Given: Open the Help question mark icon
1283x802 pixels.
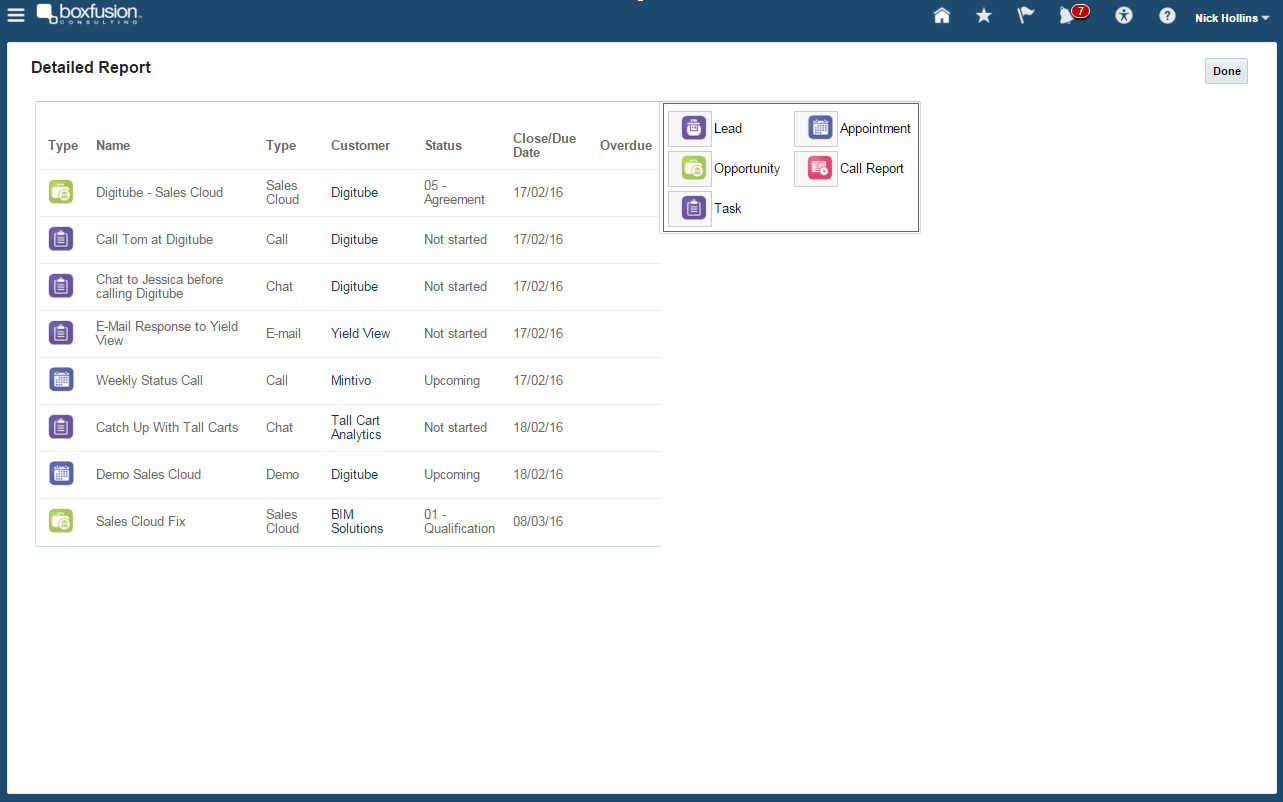Looking at the screenshot, I should point(1167,16).
